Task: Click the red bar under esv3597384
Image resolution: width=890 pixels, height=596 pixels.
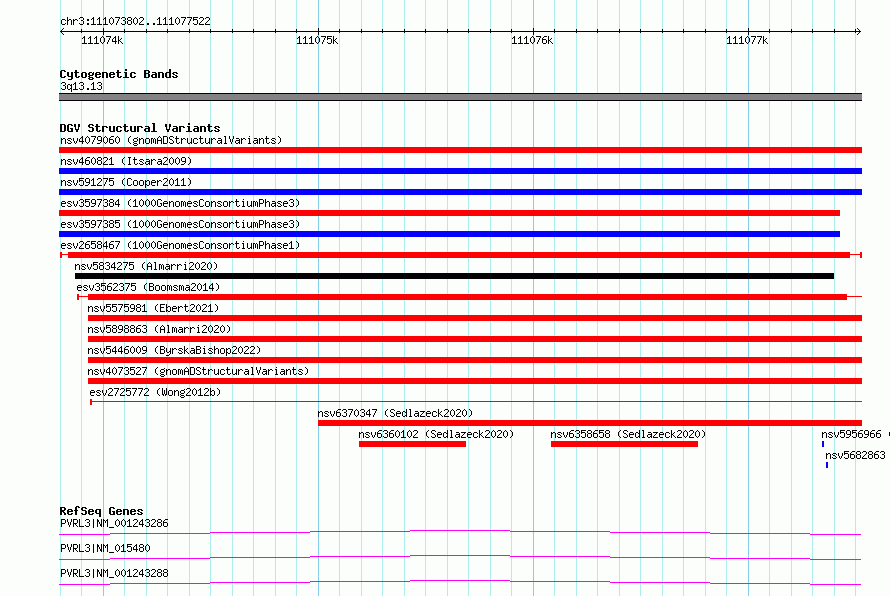Action: tap(450, 213)
